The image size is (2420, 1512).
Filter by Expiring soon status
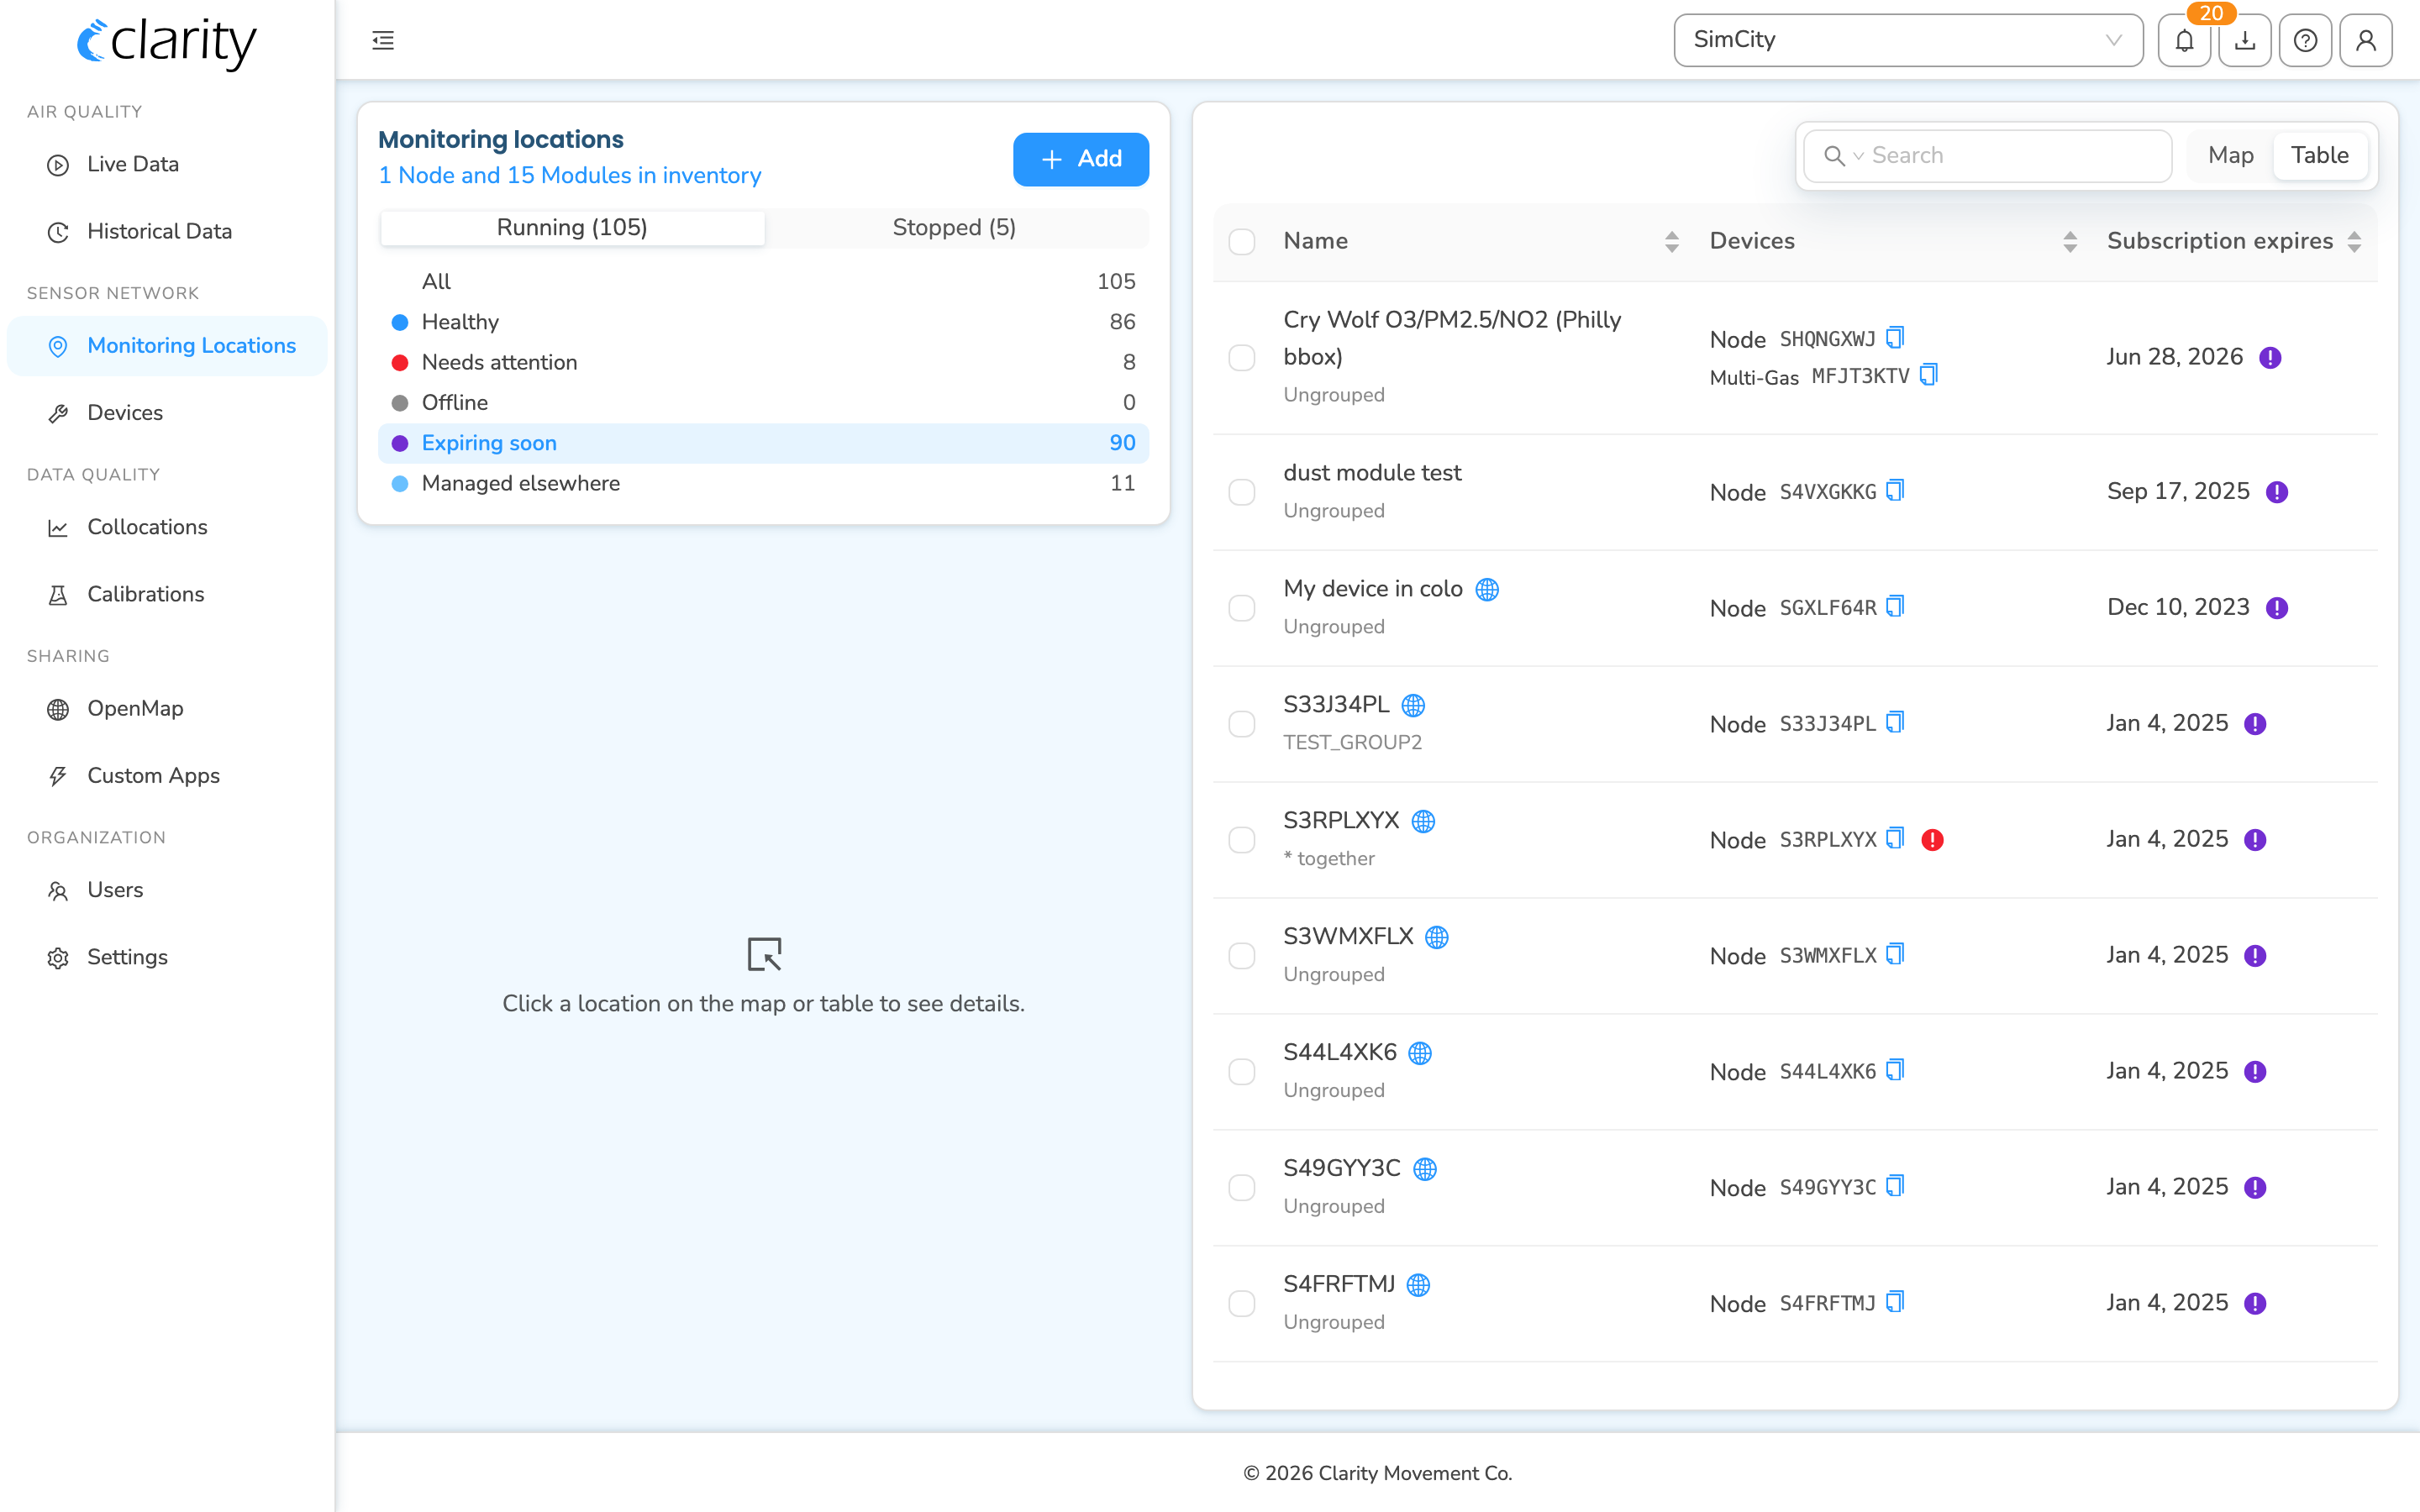point(763,443)
